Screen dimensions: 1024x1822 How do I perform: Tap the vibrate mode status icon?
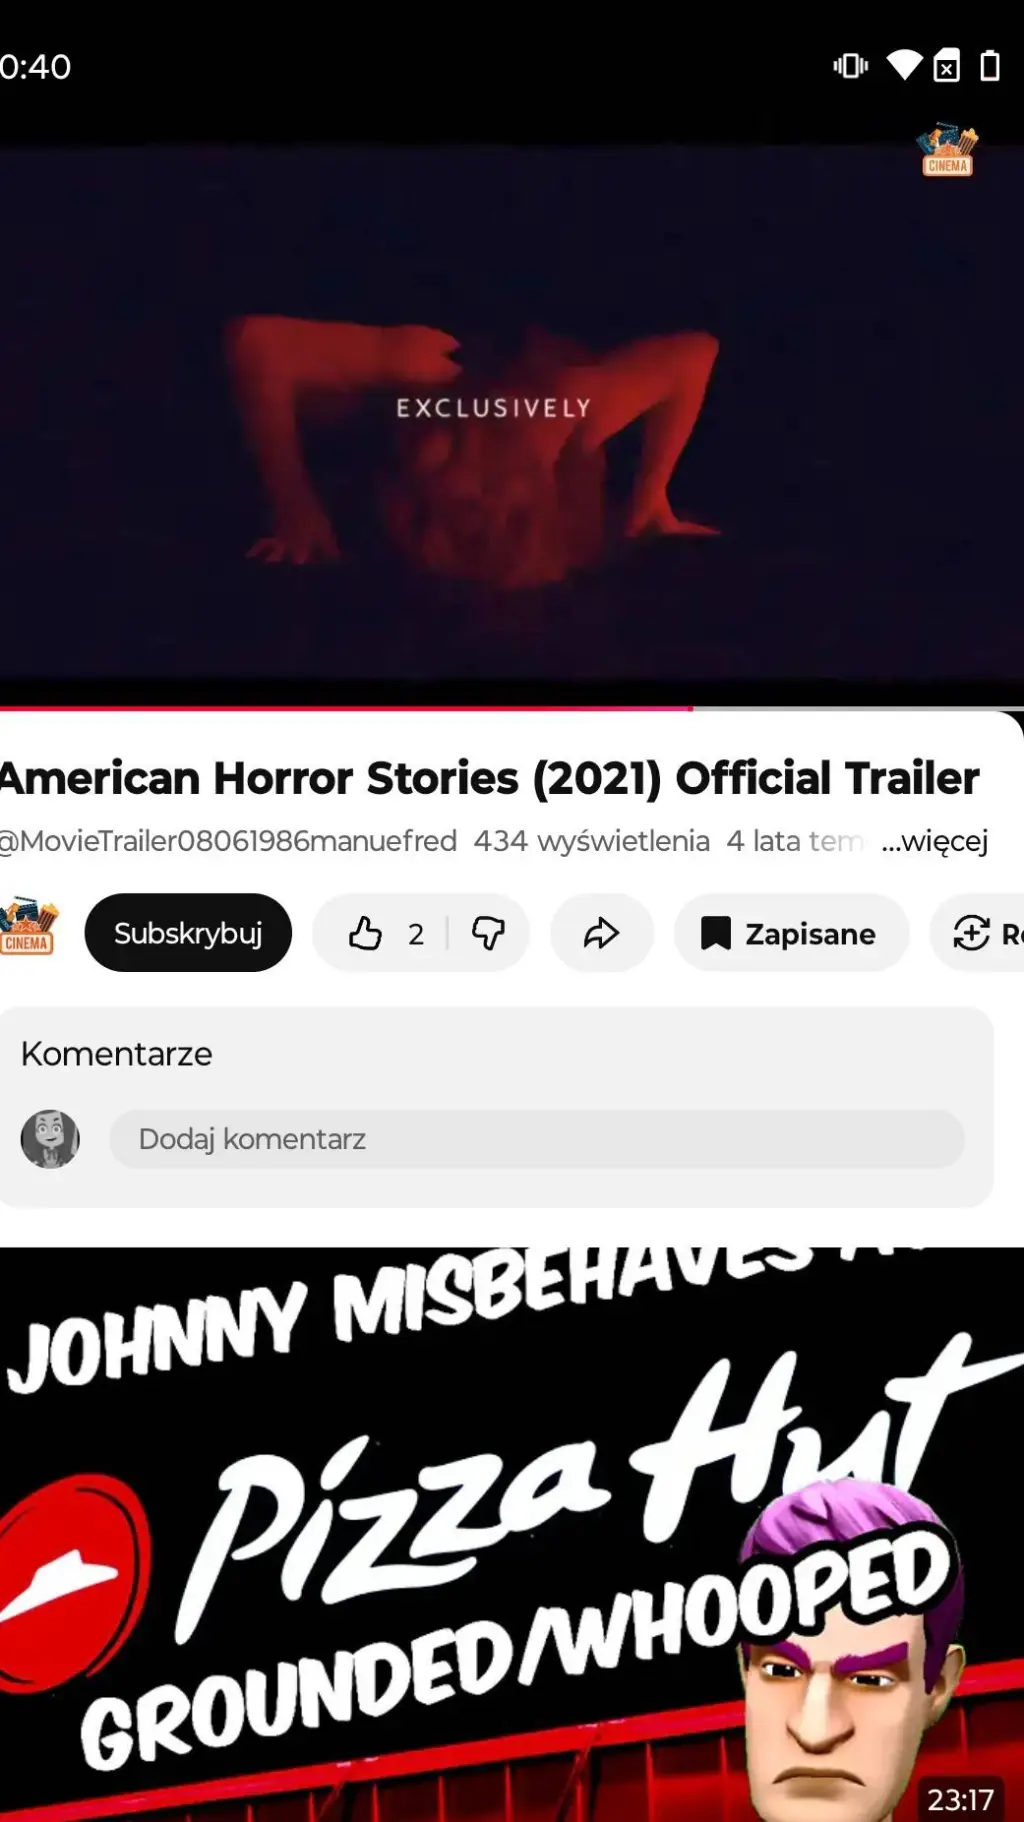pos(851,66)
